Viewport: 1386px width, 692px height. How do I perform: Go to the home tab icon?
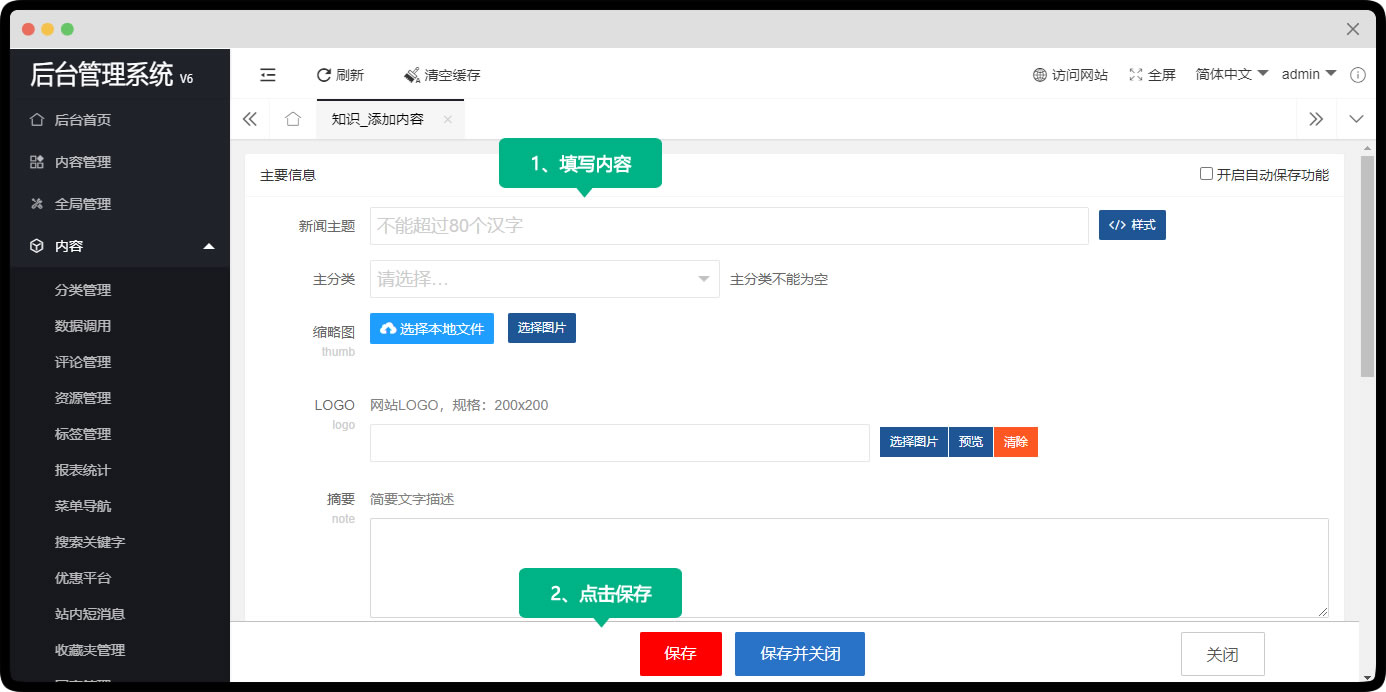tap(292, 119)
